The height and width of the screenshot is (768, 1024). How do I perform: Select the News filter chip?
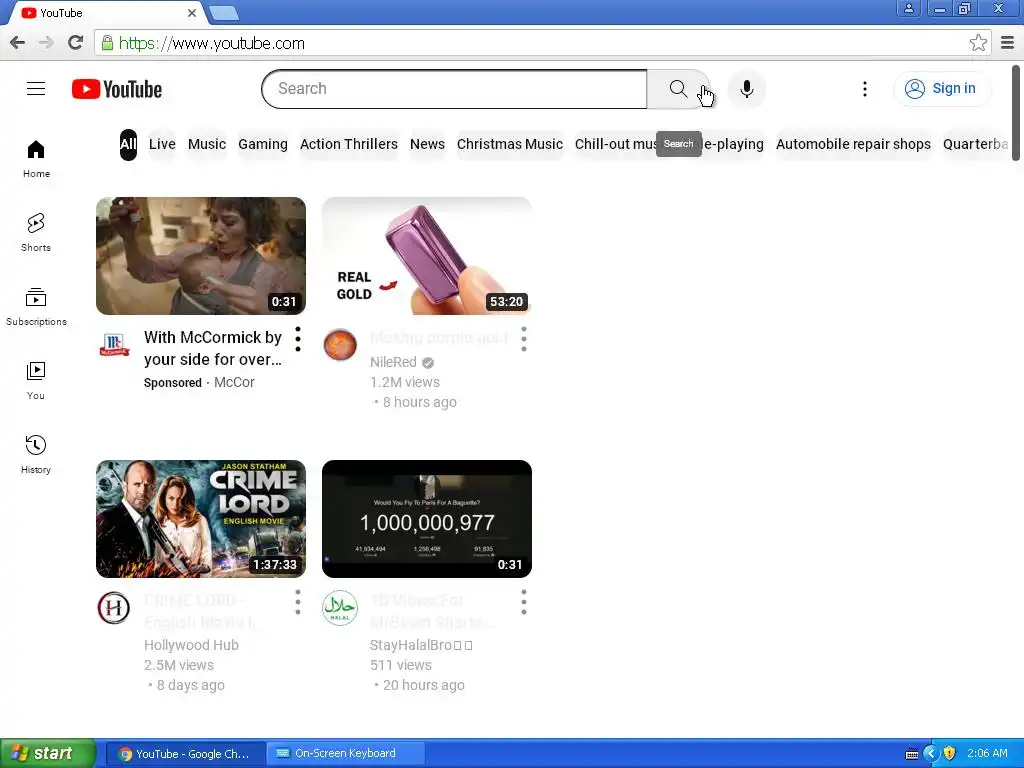pyautogui.click(x=427, y=144)
